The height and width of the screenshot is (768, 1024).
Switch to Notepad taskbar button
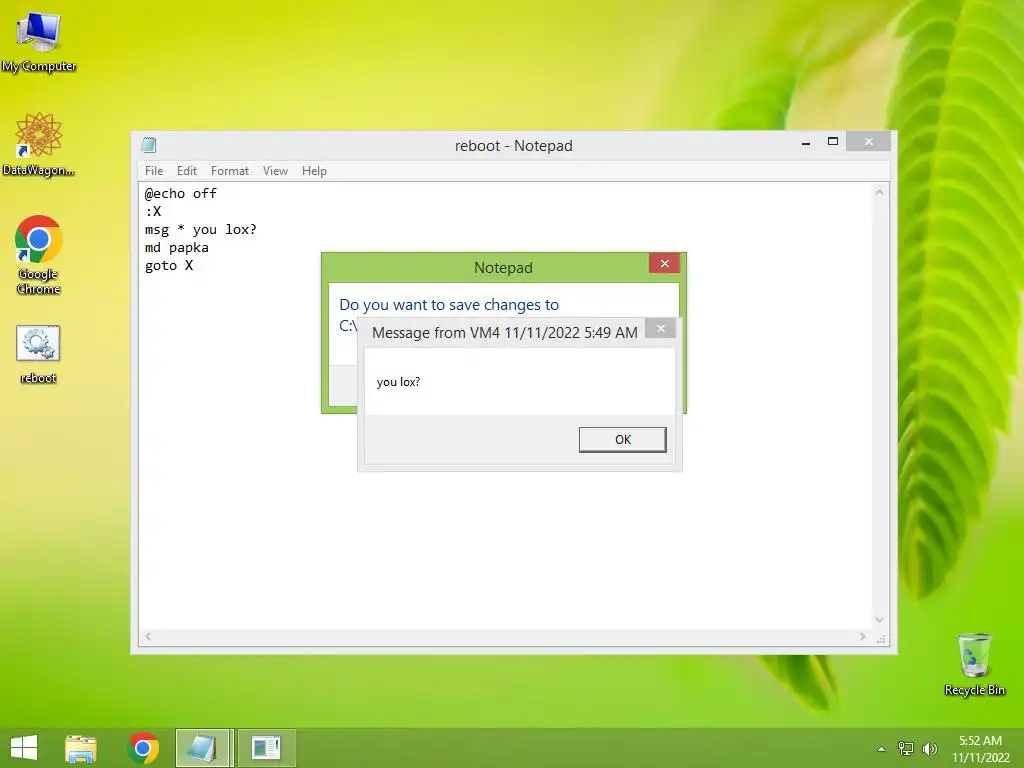tap(202, 748)
